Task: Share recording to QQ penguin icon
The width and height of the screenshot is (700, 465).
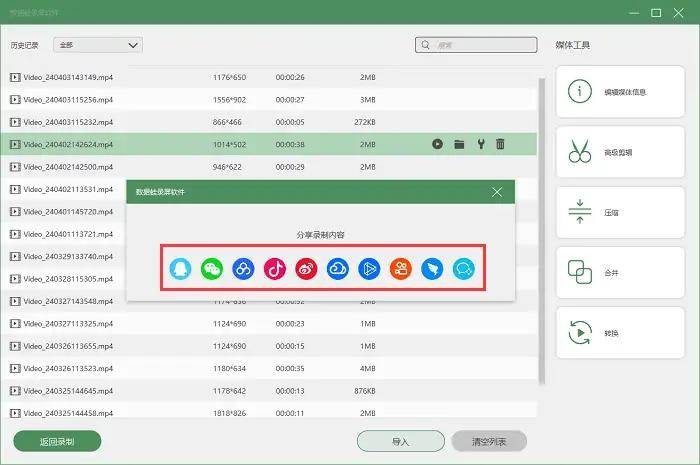Action: [x=180, y=269]
